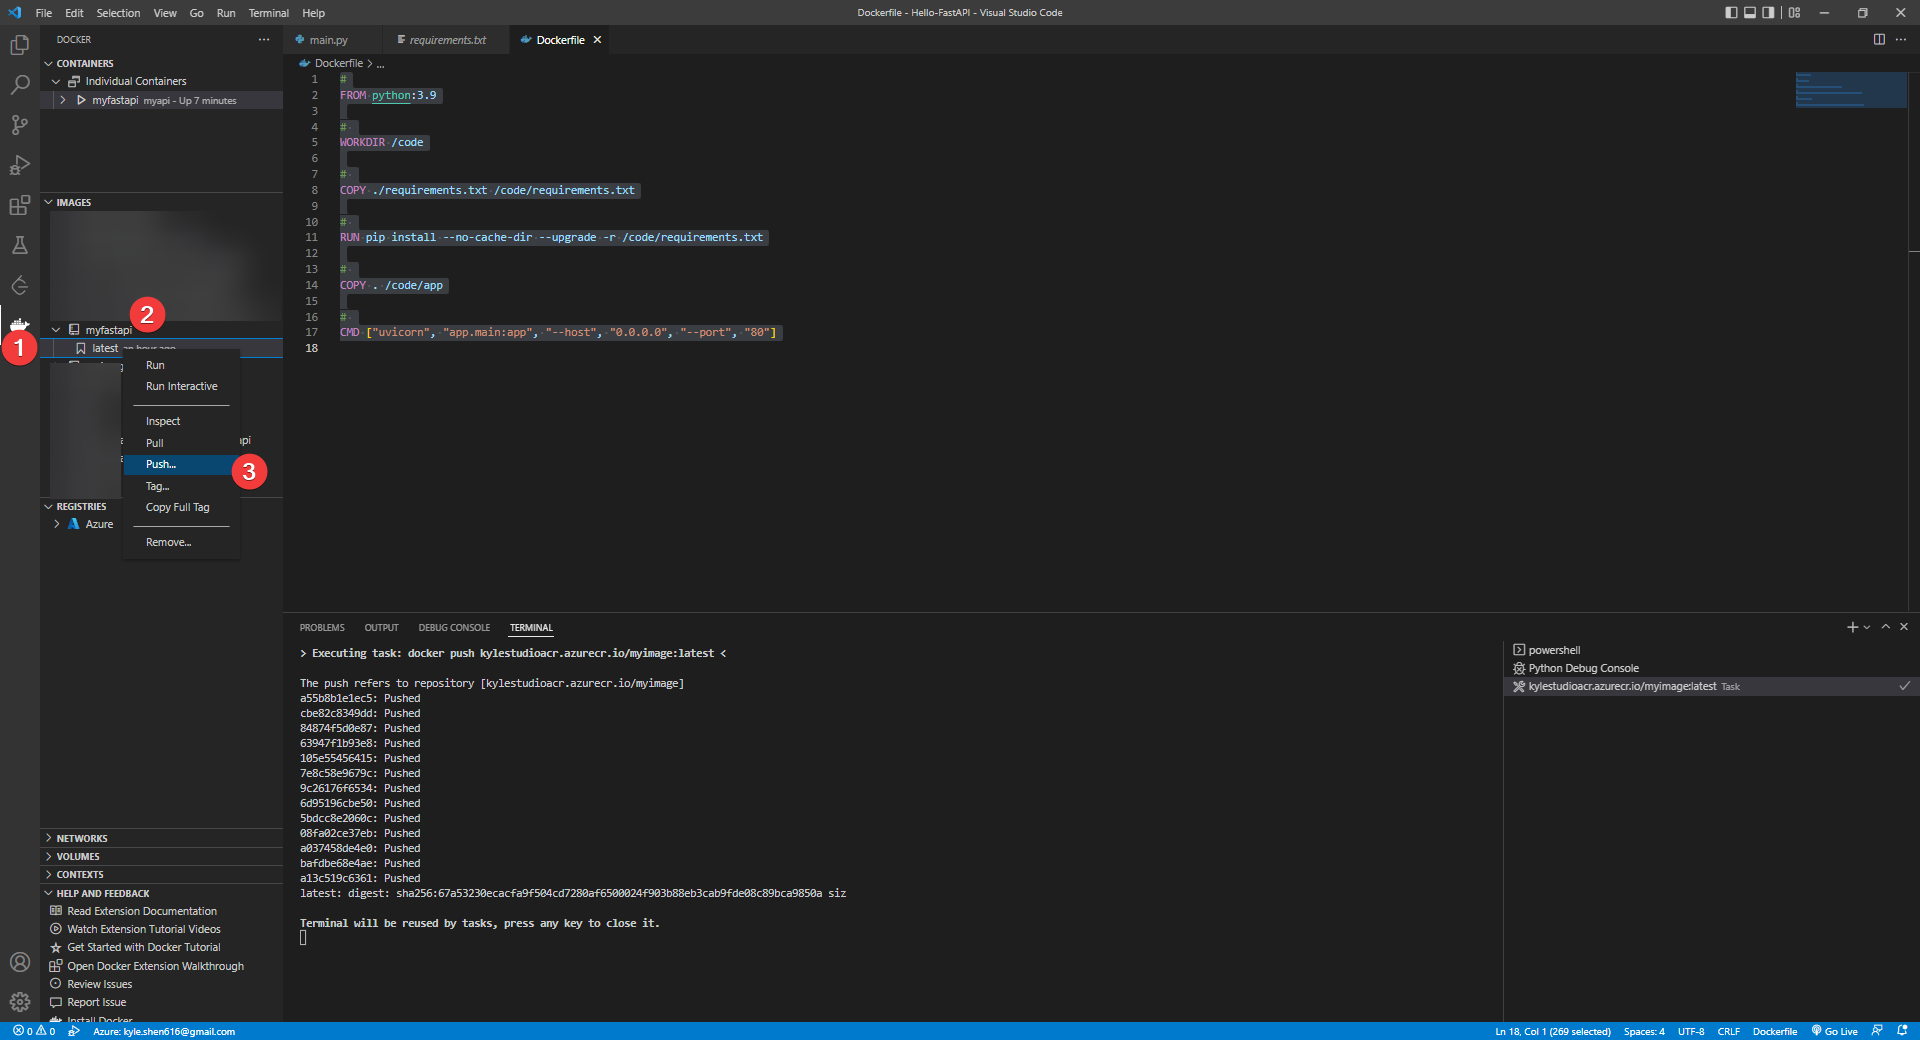Image resolution: width=1920 pixels, height=1040 pixels.
Task: Toggle primary side bar layout icon
Action: (1731, 13)
